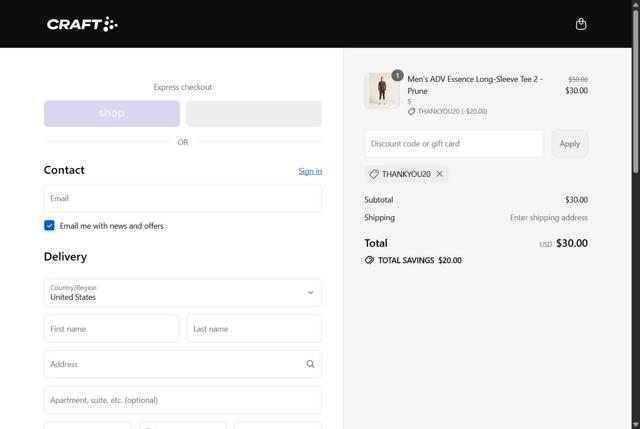Focus the Email input field
Image resolution: width=640 pixels, height=429 pixels.
click(x=182, y=198)
